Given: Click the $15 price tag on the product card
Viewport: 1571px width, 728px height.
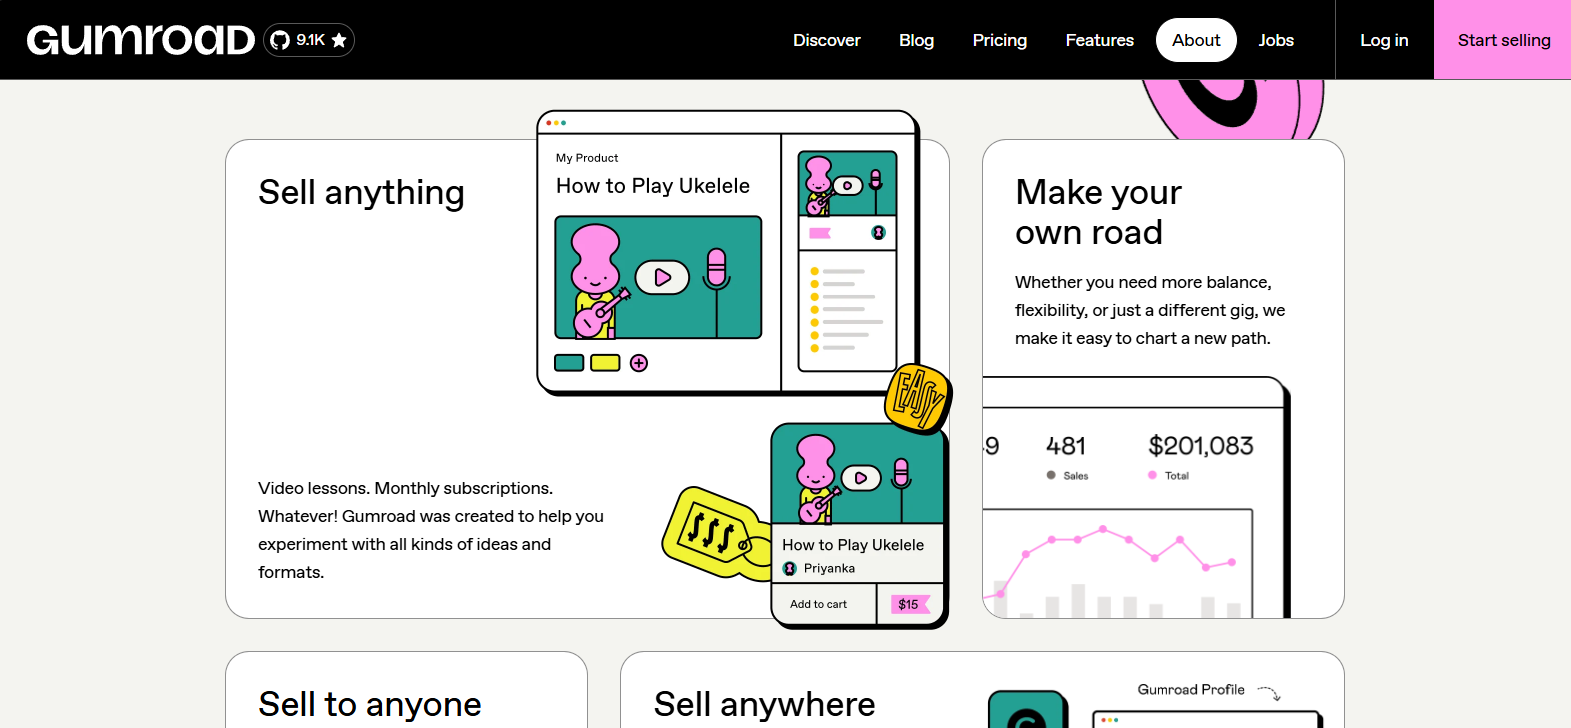Looking at the screenshot, I should pyautogui.click(x=910, y=604).
